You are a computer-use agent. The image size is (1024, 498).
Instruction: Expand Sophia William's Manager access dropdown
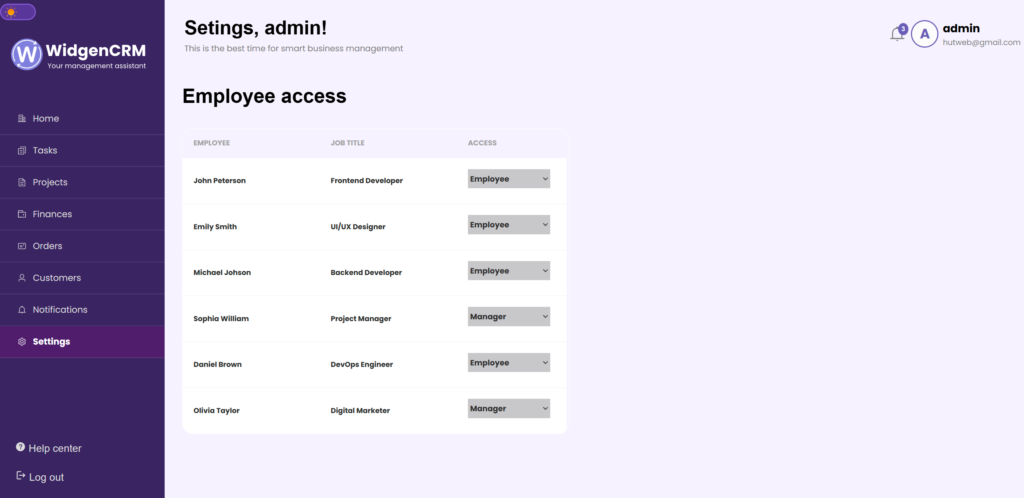click(509, 317)
